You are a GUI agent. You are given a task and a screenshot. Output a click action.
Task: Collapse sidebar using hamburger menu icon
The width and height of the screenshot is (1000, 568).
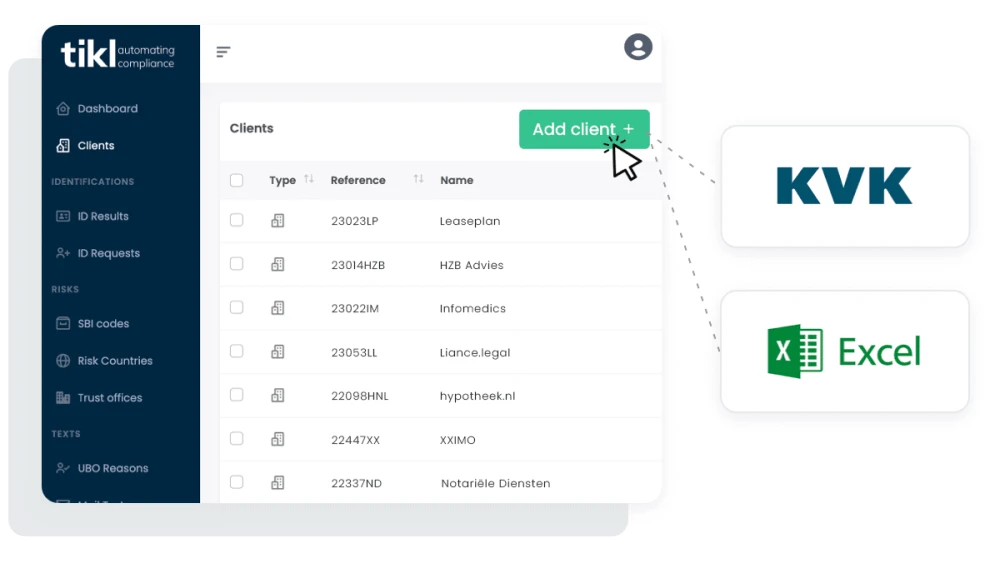coord(223,52)
